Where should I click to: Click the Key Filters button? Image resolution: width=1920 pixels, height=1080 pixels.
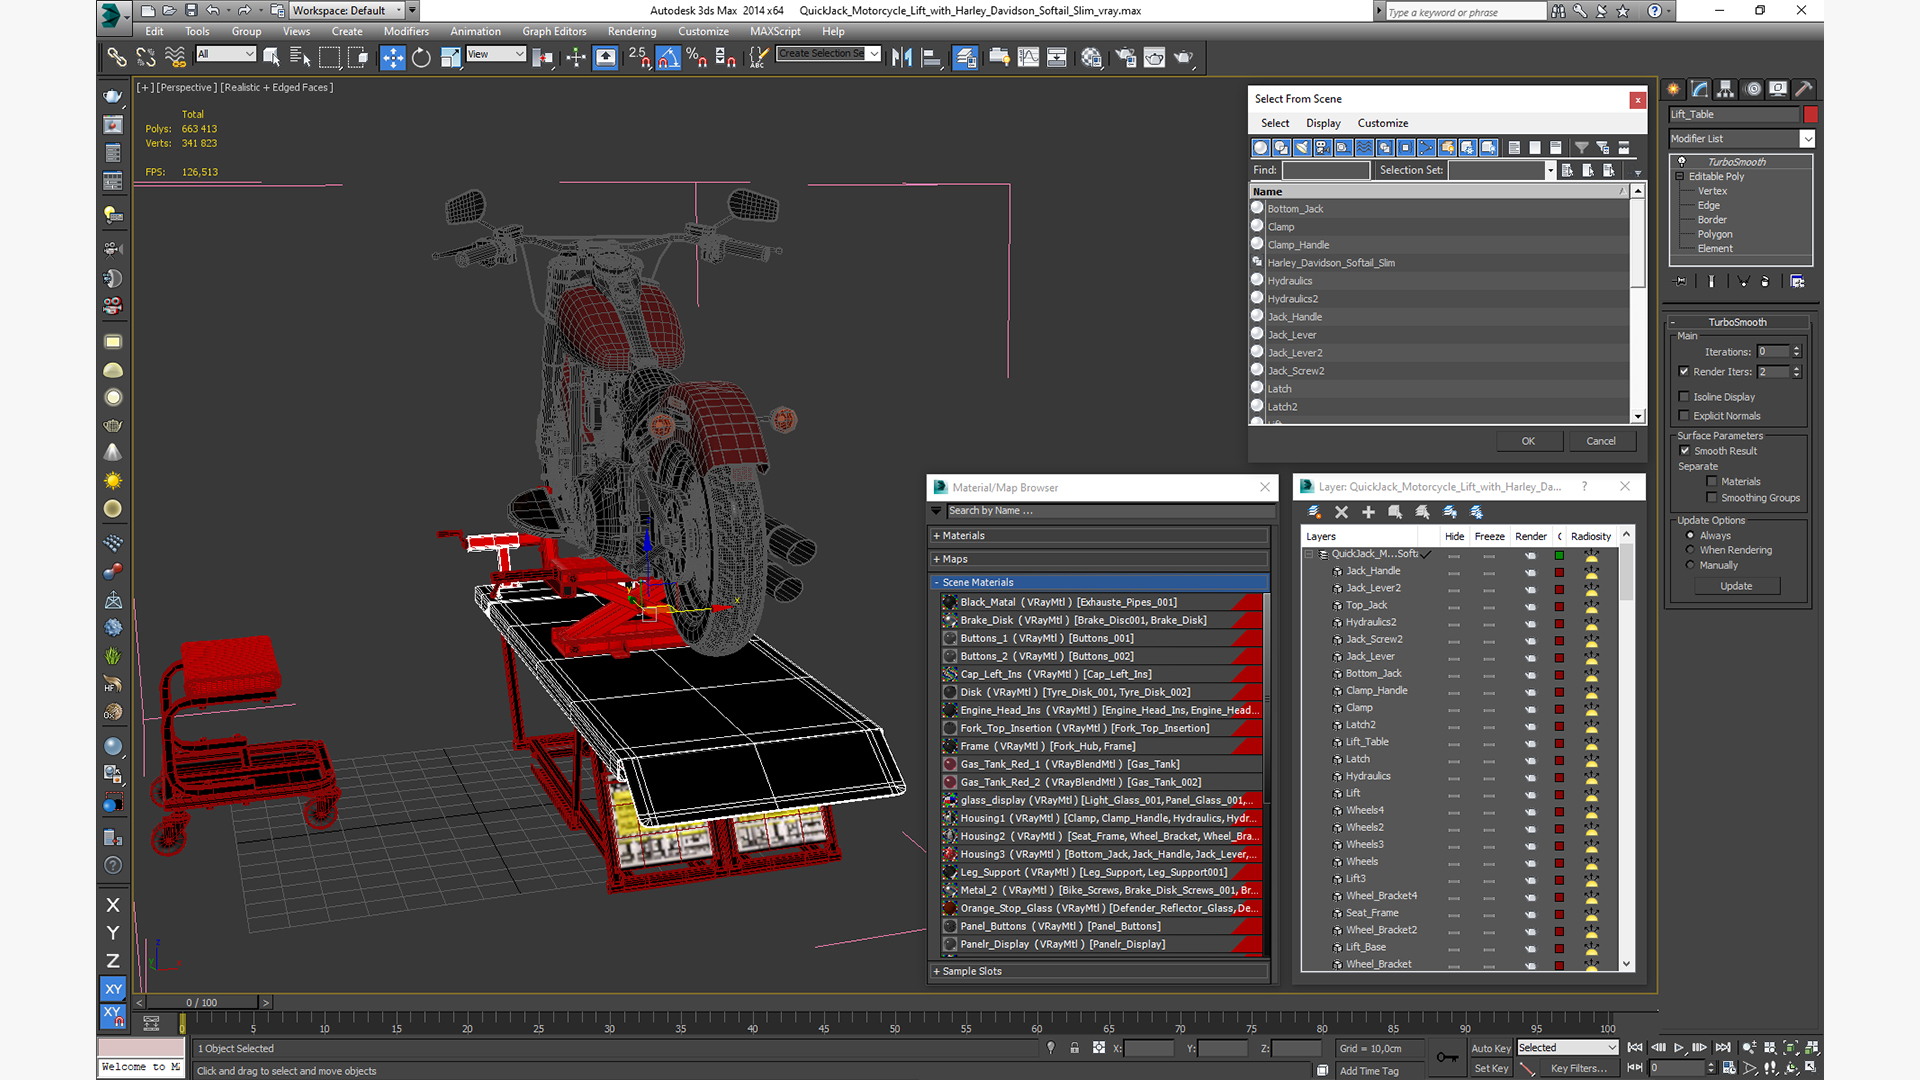point(1578,1068)
